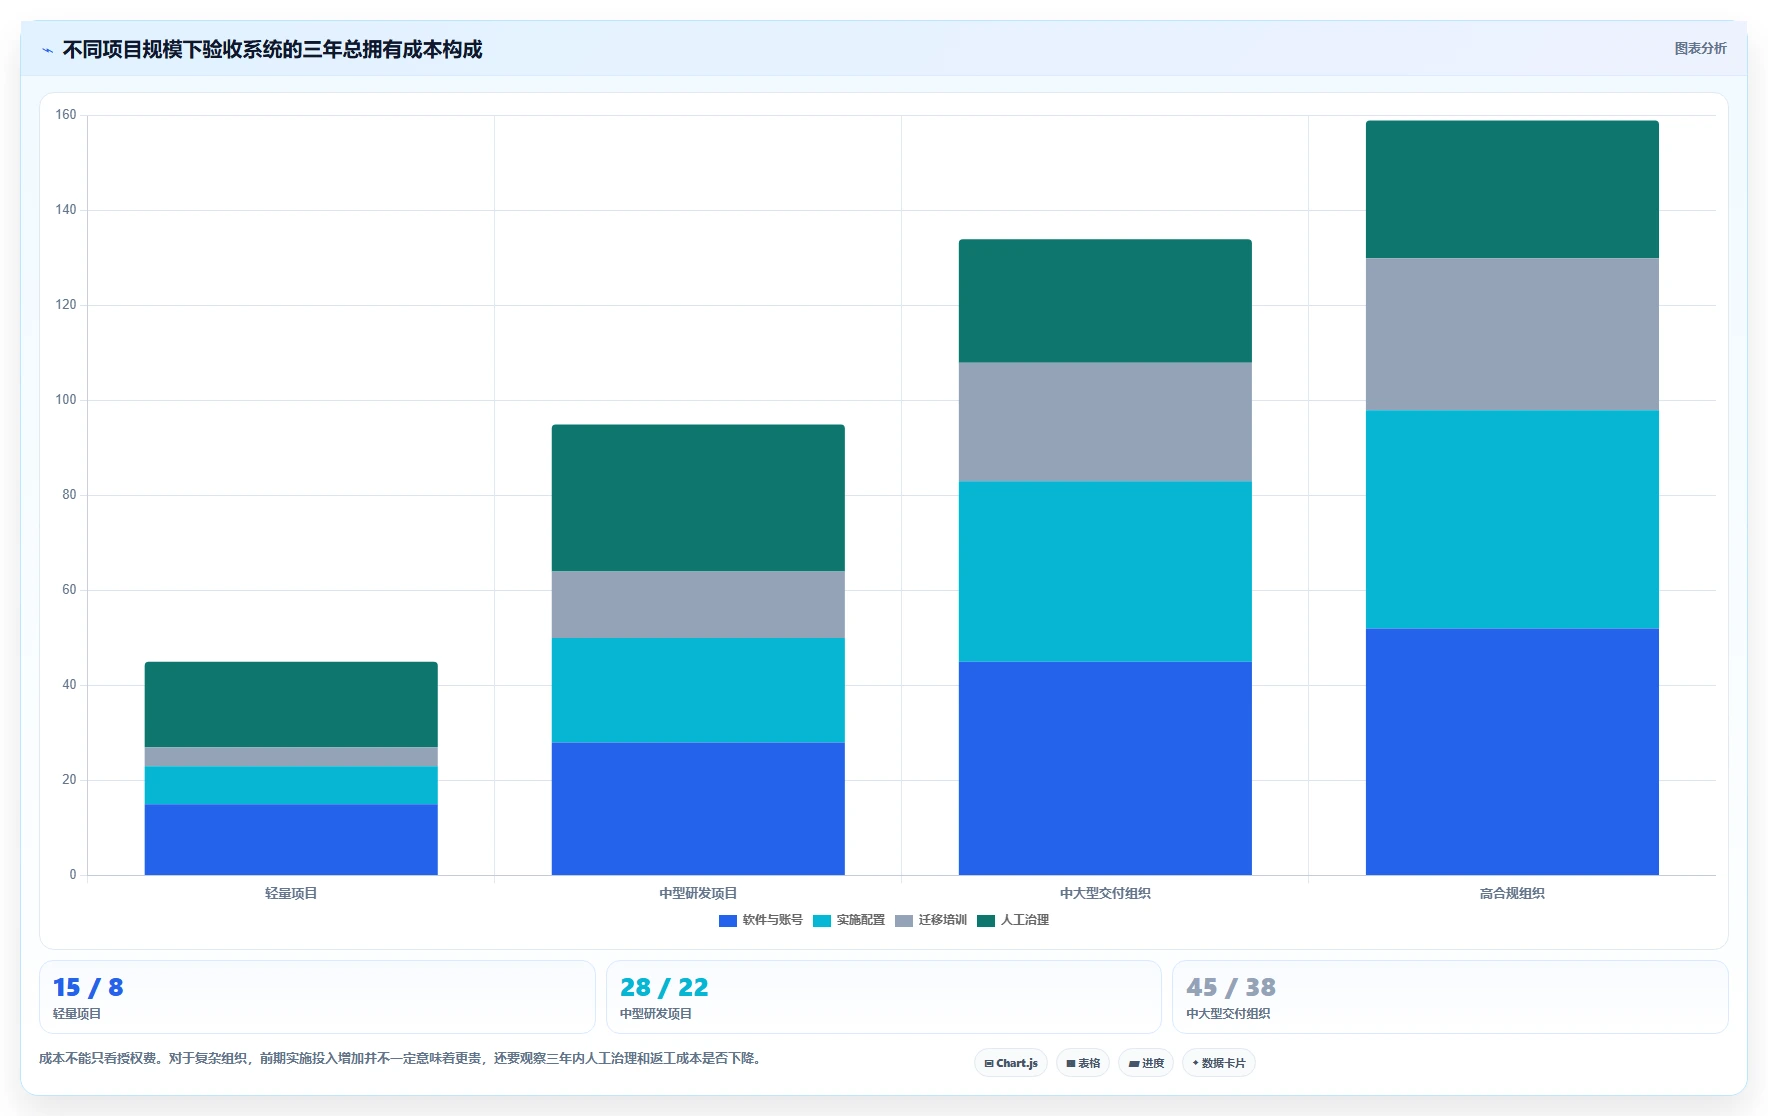Click the 中大型交付组织 x-axis label

tap(1105, 893)
